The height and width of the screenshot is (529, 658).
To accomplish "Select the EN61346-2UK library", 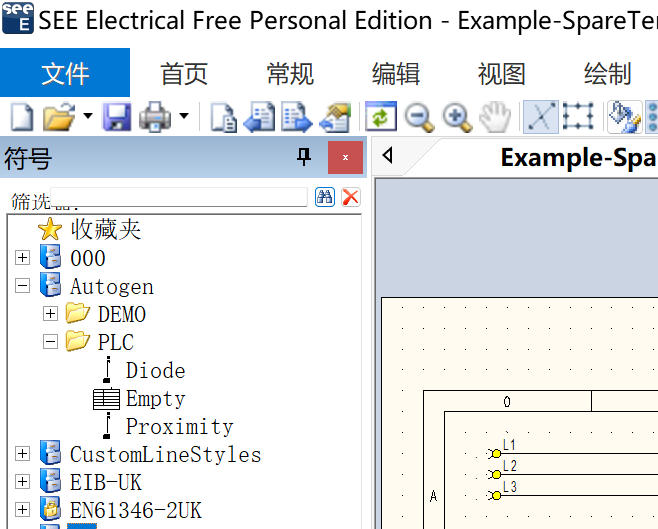I will (136, 511).
